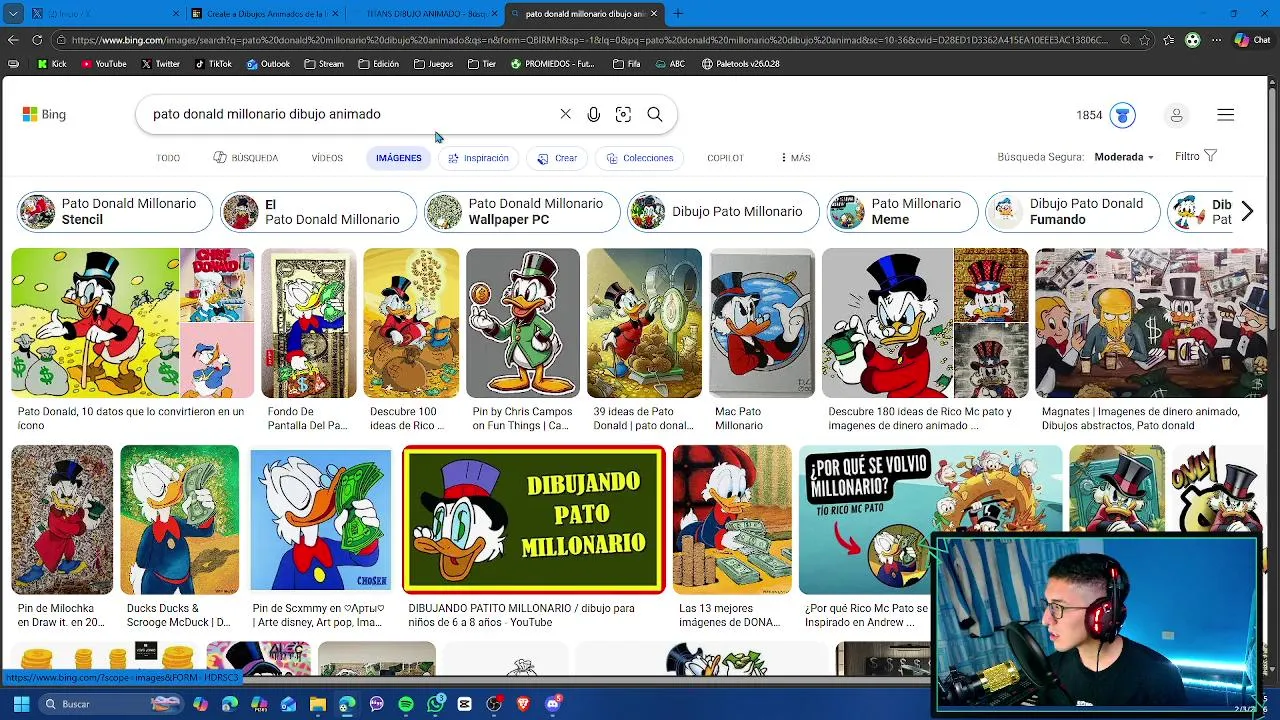The image size is (1280, 720).
Task: Open CapCut from the taskbar
Action: pyautogui.click(x=464, y=704)
